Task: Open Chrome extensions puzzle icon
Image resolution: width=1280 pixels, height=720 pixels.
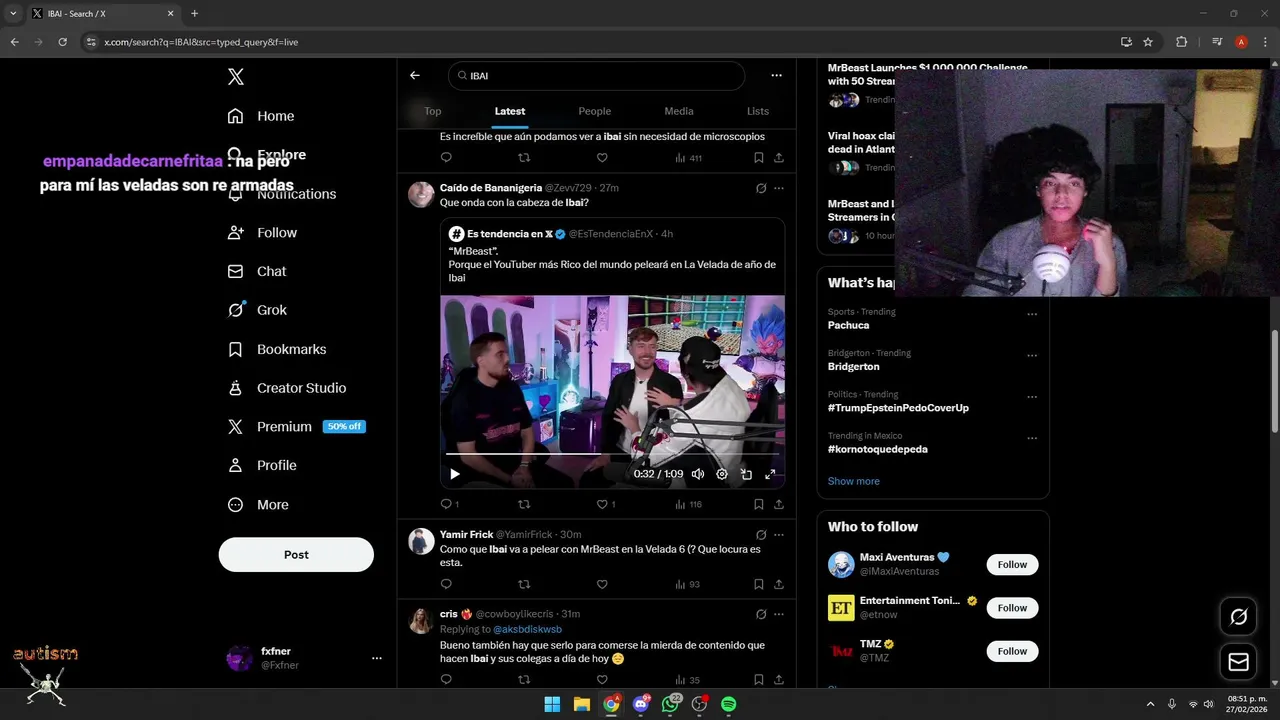Action: [1182, 42]
